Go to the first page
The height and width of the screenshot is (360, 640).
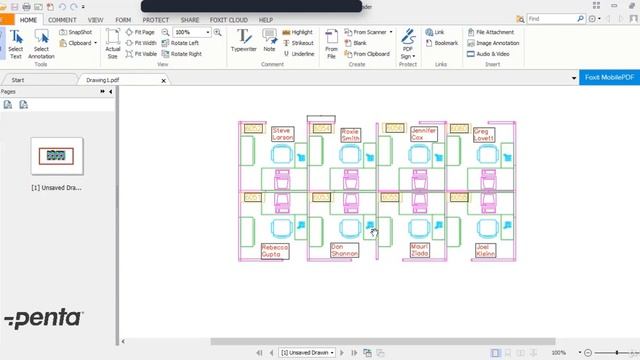(x=259, y=352)
